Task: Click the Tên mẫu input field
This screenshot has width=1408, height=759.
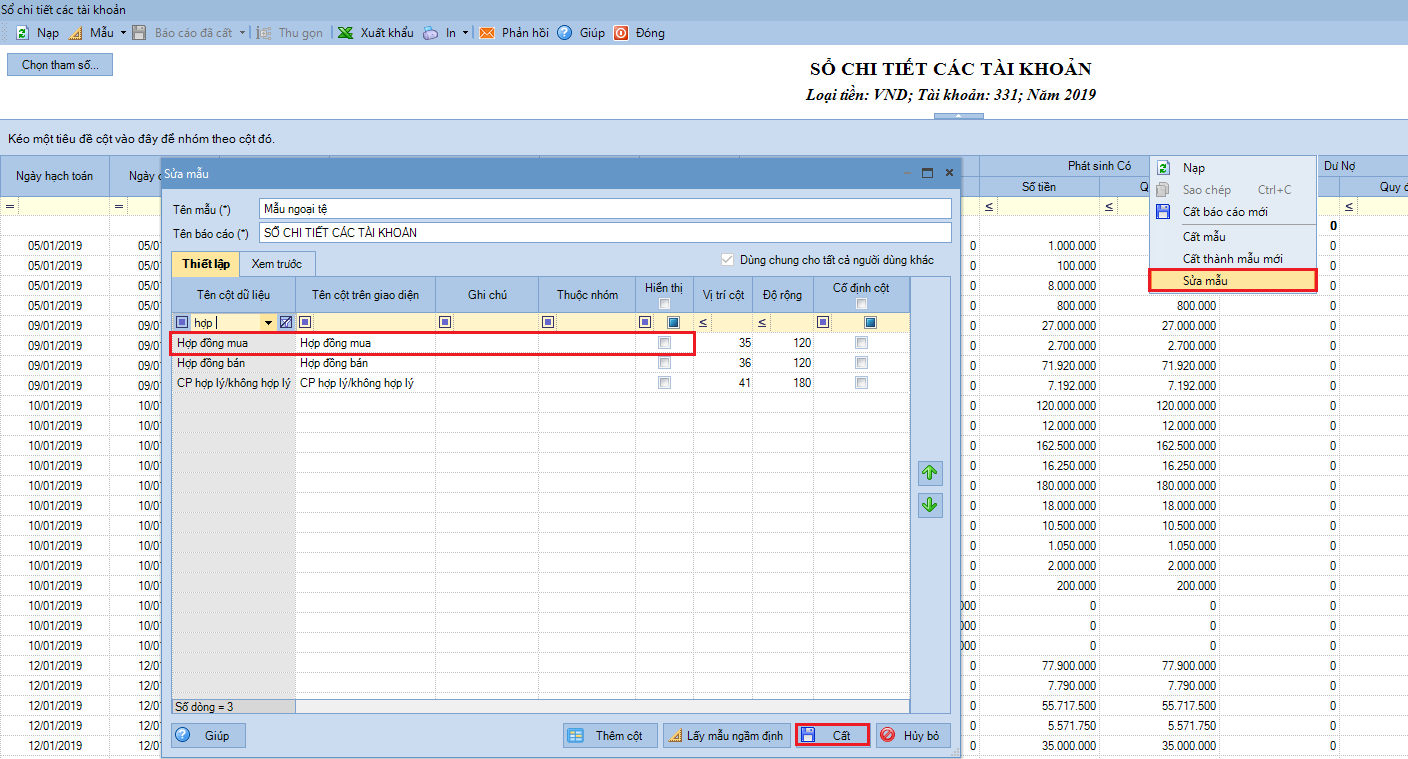Action: (x=604, y=208)
